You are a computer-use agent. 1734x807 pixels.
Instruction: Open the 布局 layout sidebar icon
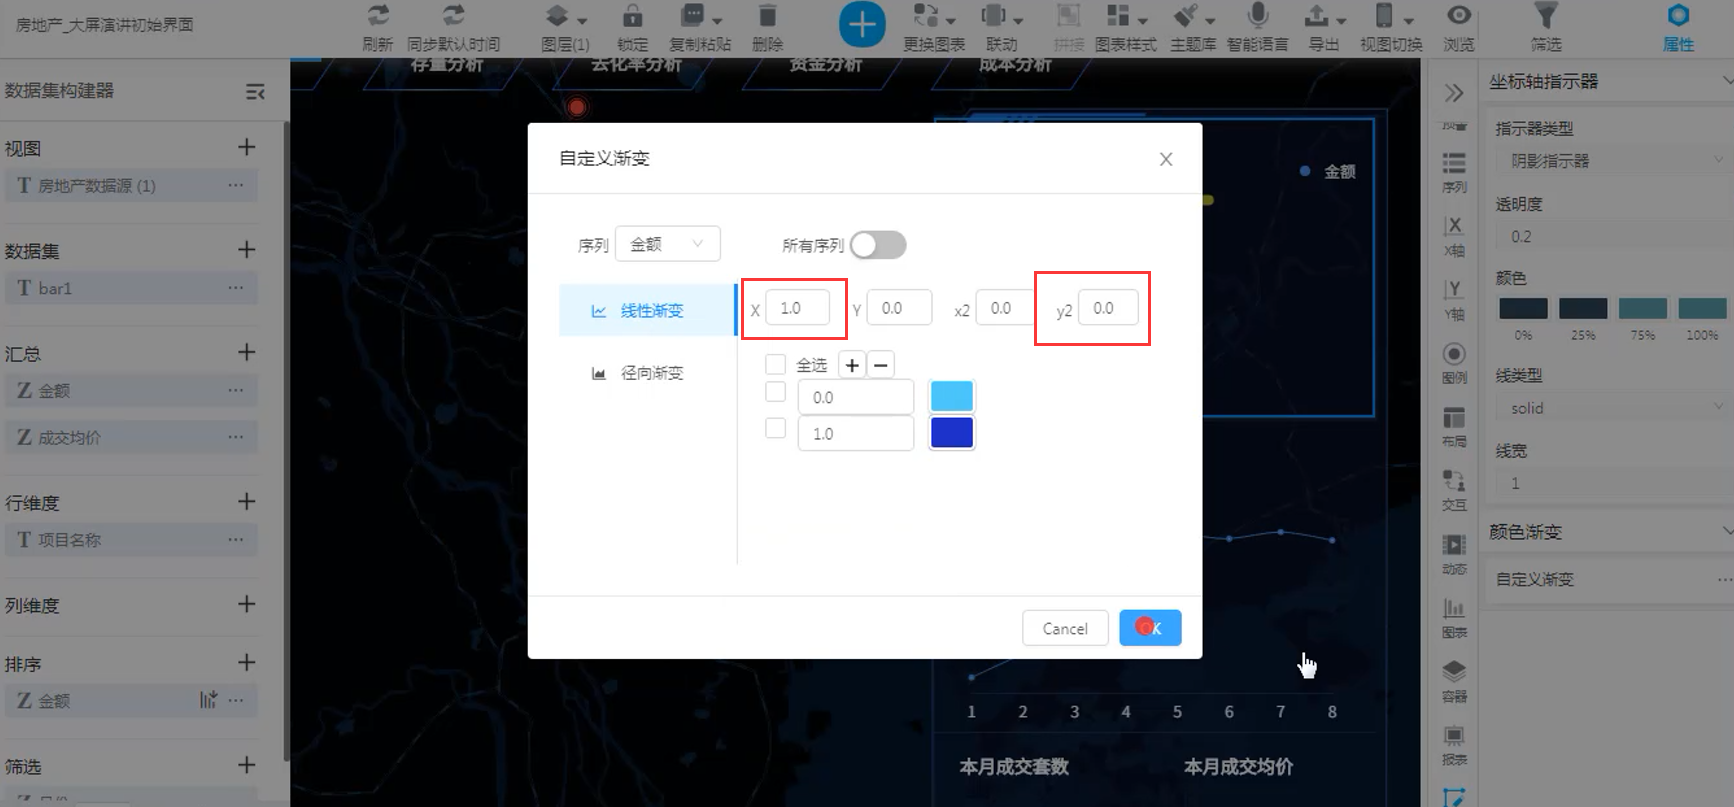(x=1454, y=418)
